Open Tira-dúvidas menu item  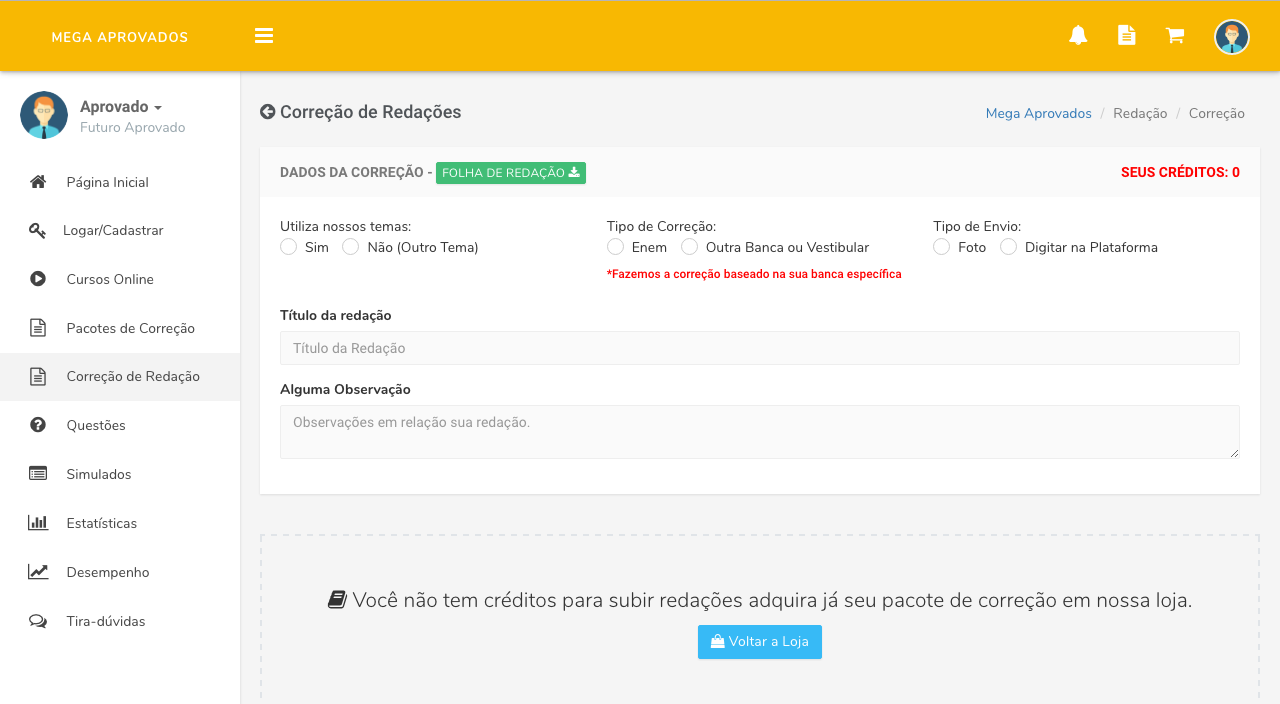click(x=120, y=621)
